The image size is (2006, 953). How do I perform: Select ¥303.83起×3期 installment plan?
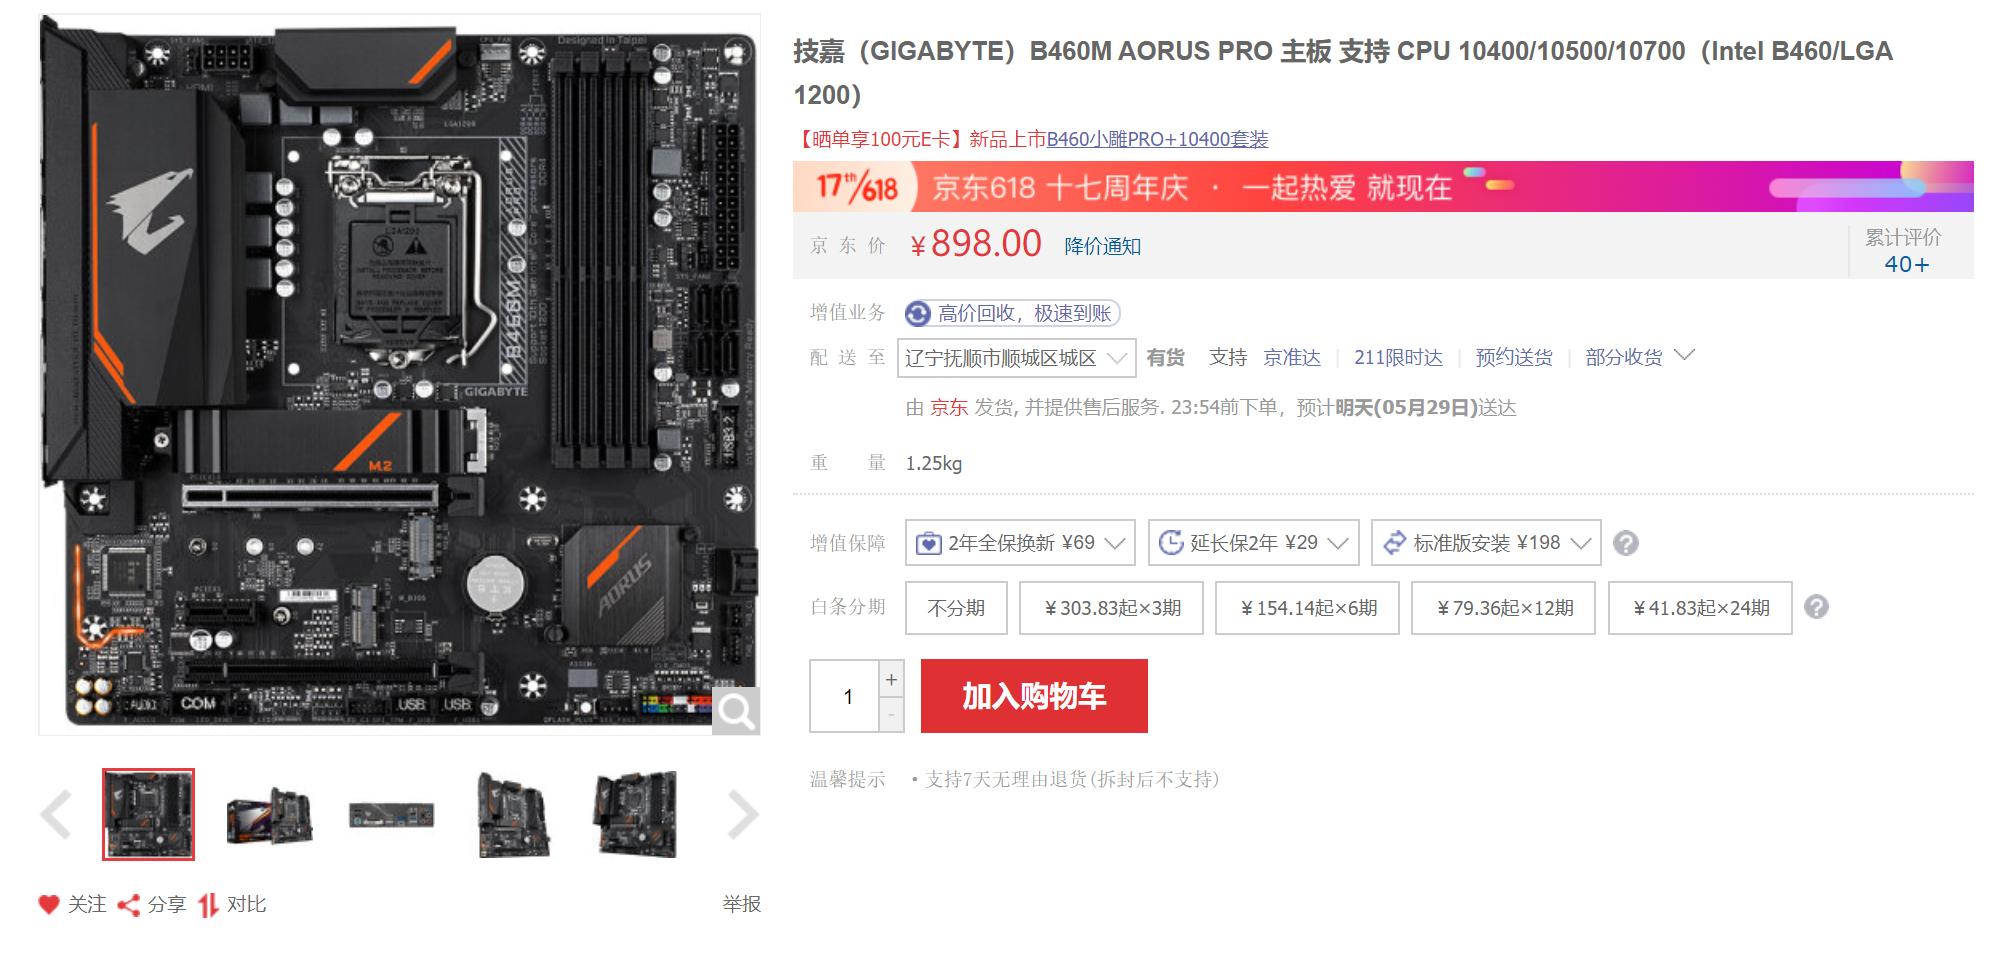(1112, 608)
